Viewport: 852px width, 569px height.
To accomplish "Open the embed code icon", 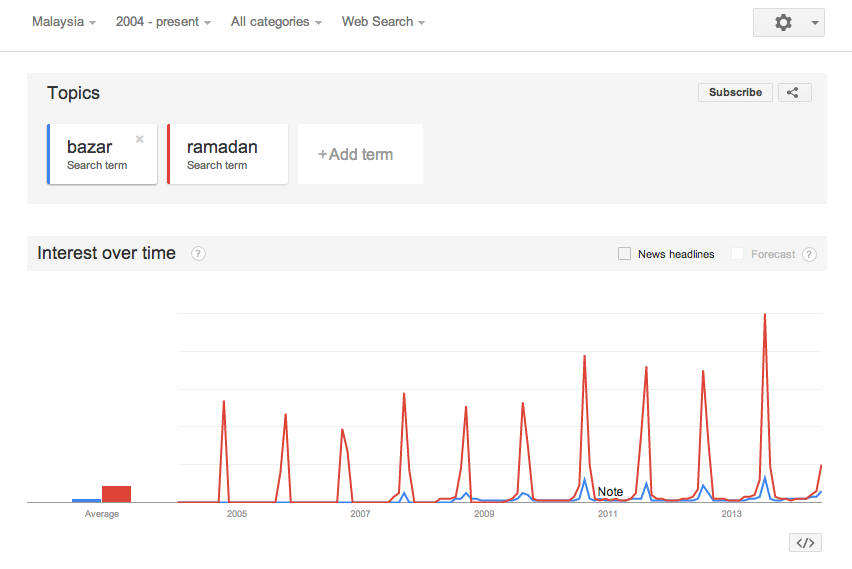I will pos(805,543).
